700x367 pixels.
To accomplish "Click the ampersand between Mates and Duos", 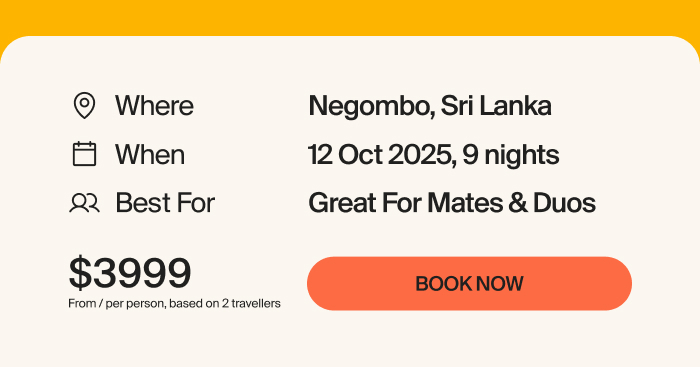I will 518,203.
